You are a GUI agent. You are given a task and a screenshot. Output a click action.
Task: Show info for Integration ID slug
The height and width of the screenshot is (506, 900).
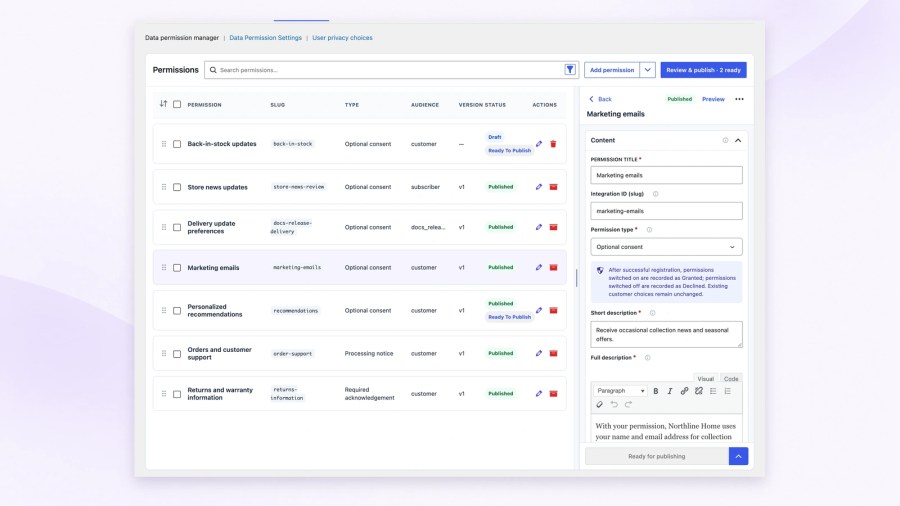(x=655, y=194)
